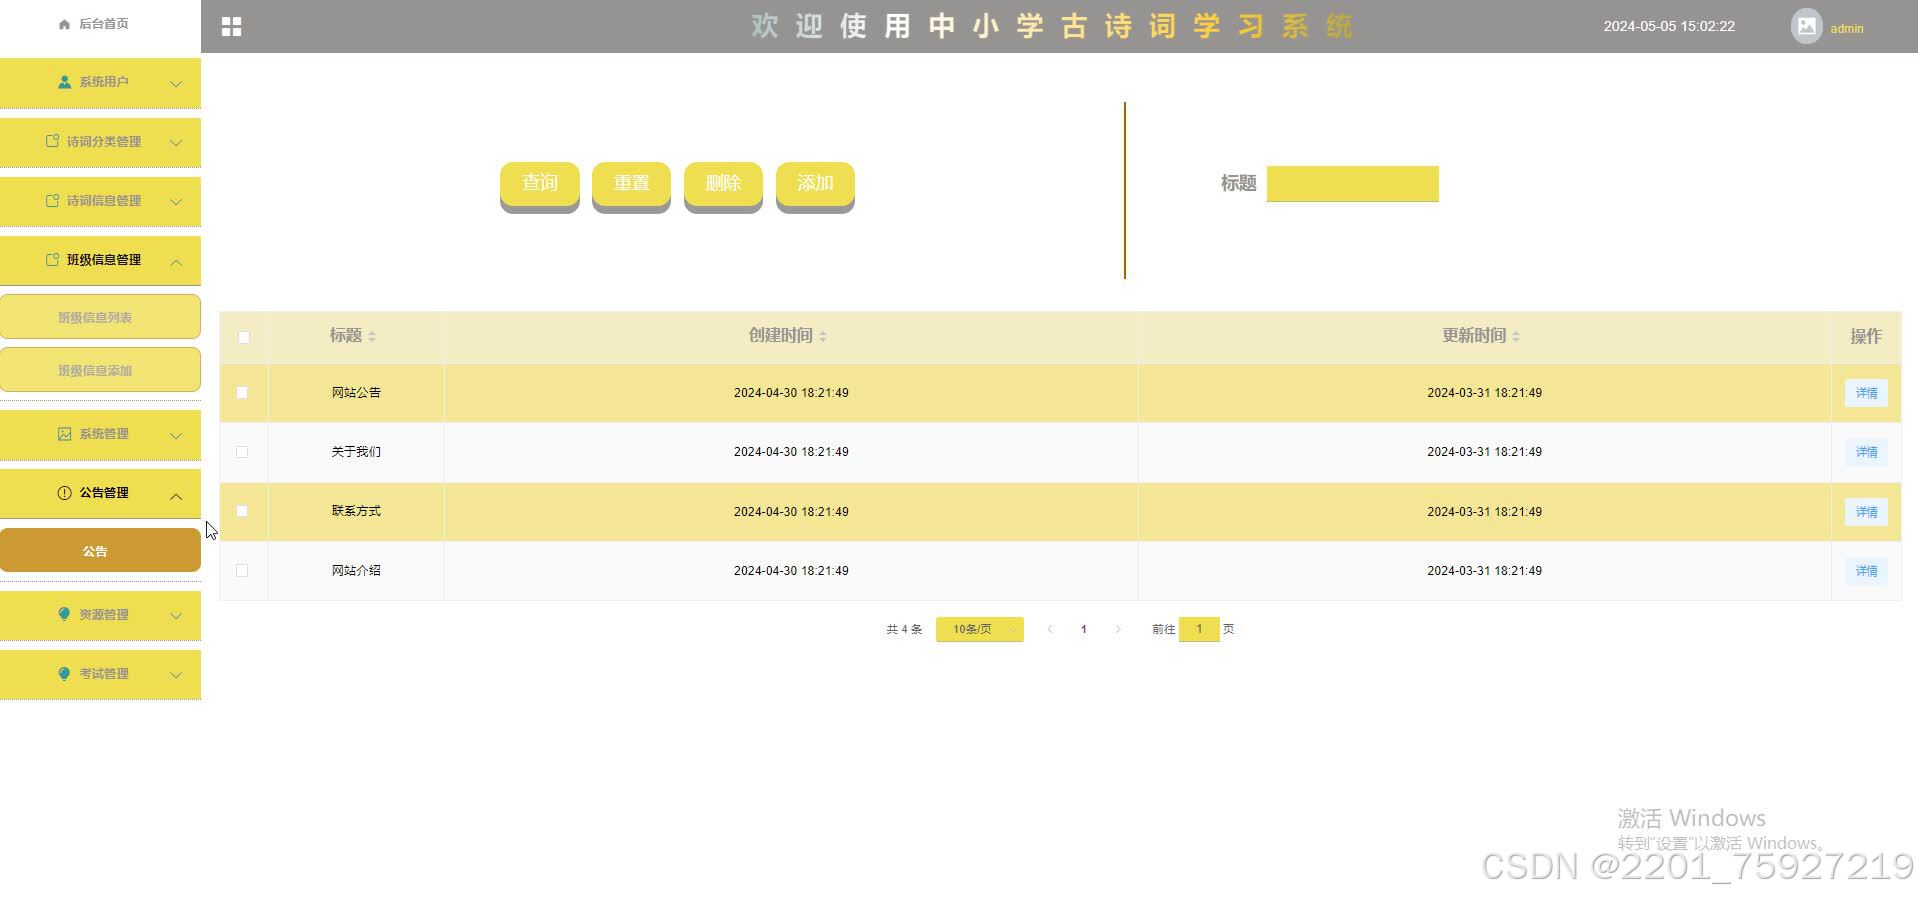
Task: Sort table by 更新时间 column arrows
Action: point(1516,337)
